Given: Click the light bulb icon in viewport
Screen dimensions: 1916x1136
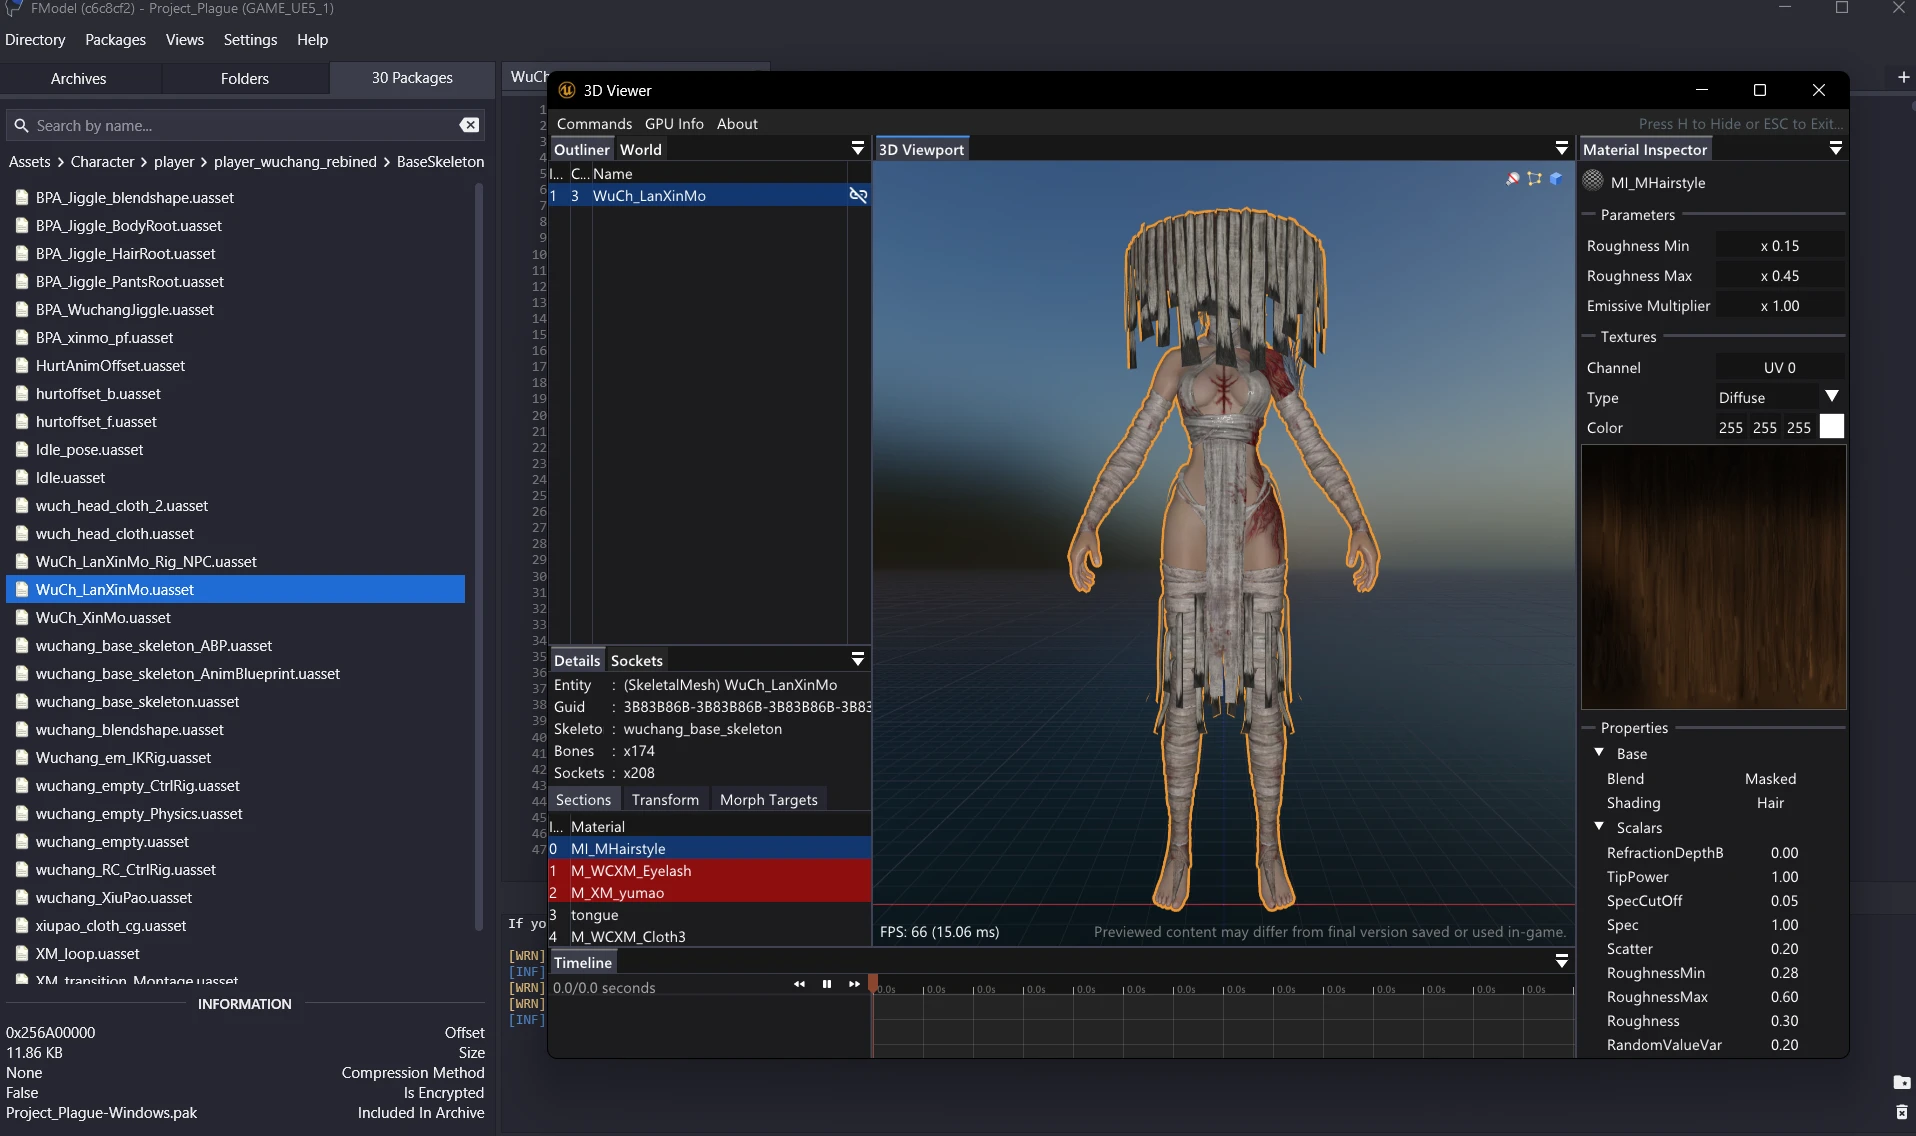Looking at the screenshot, I should pos(1513,179).
